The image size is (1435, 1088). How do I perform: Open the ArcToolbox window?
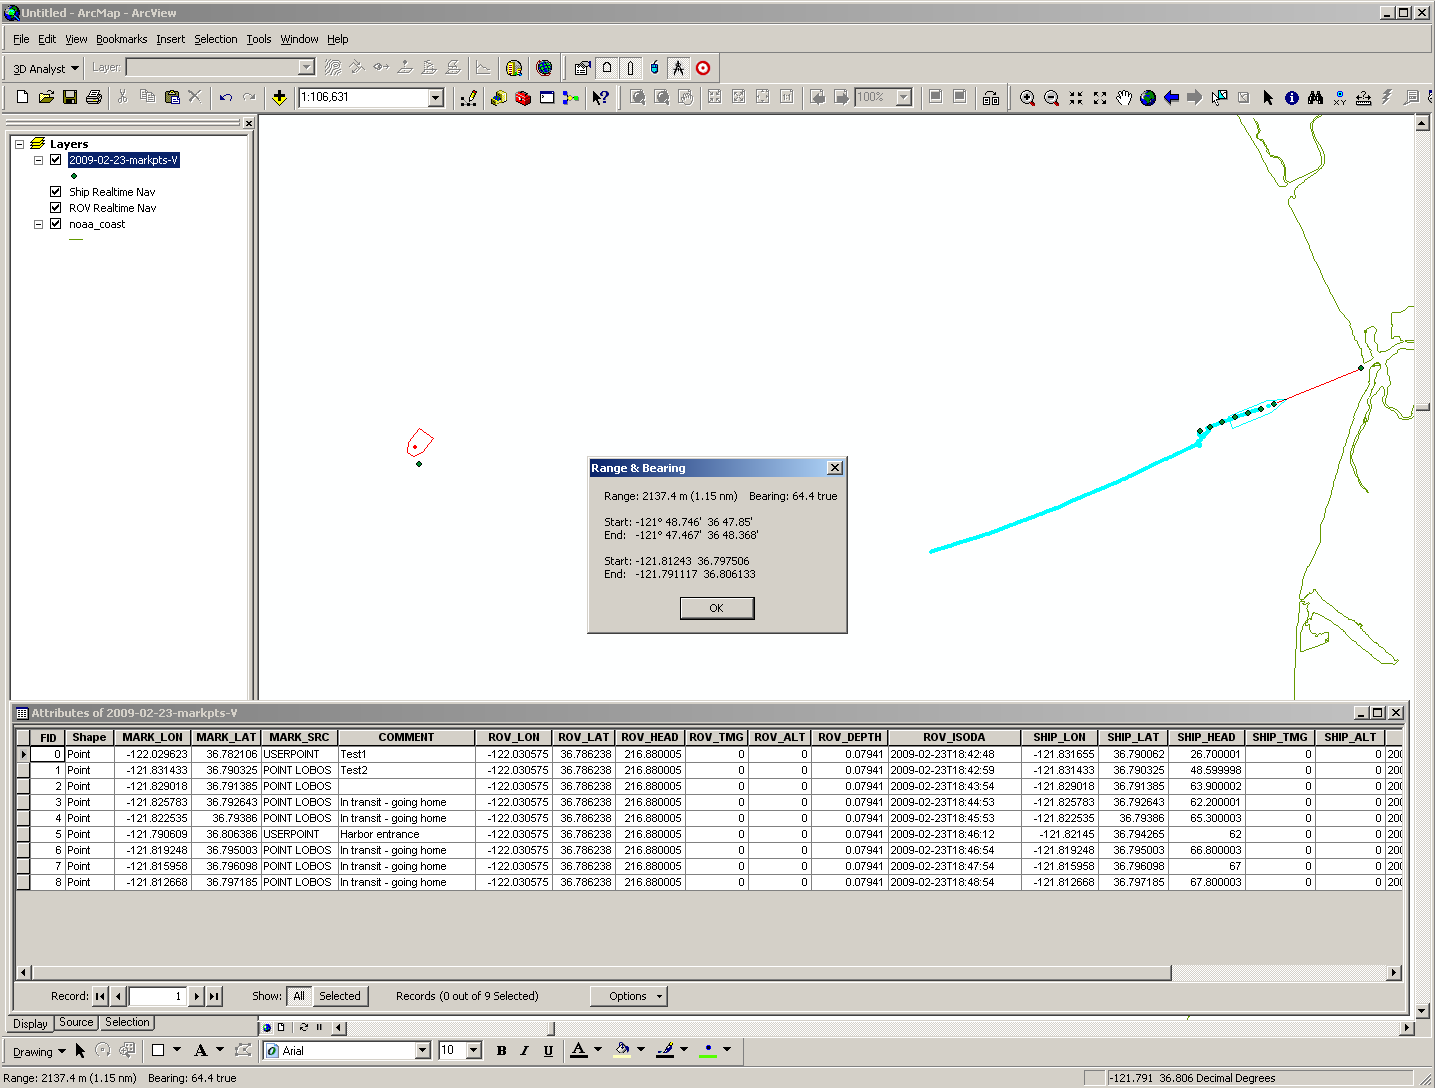tap(522, 97)
